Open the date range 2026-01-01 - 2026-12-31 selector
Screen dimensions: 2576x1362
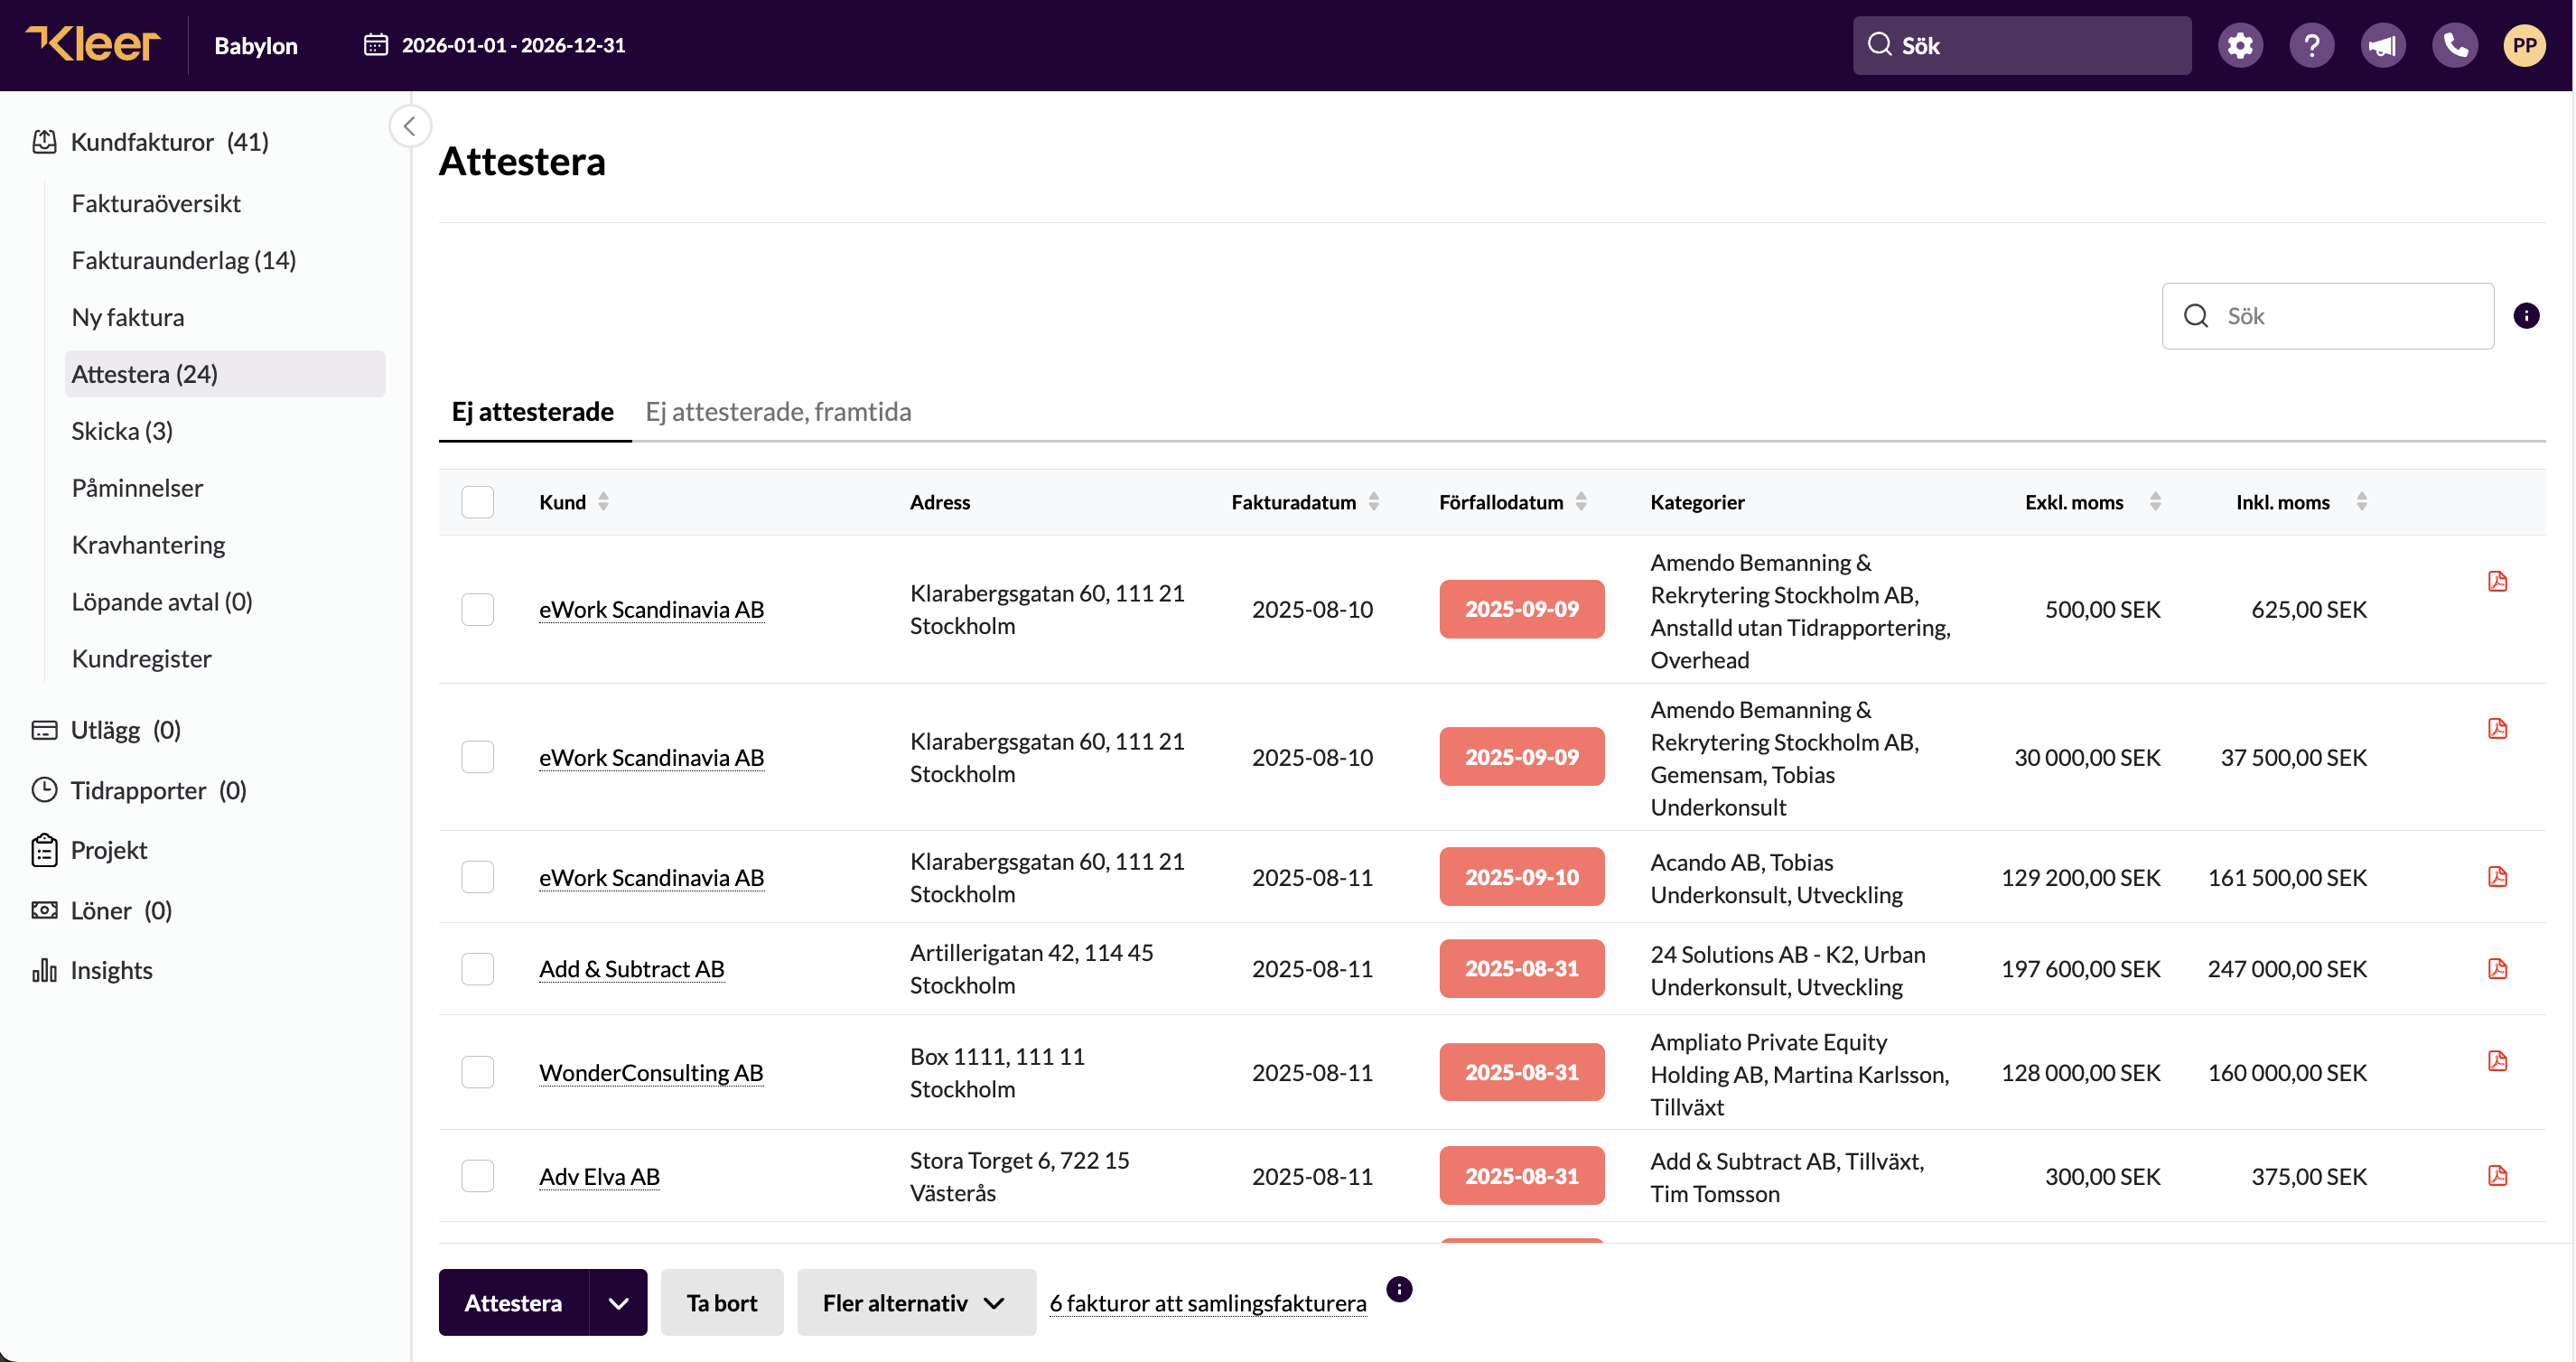point(494,45)
